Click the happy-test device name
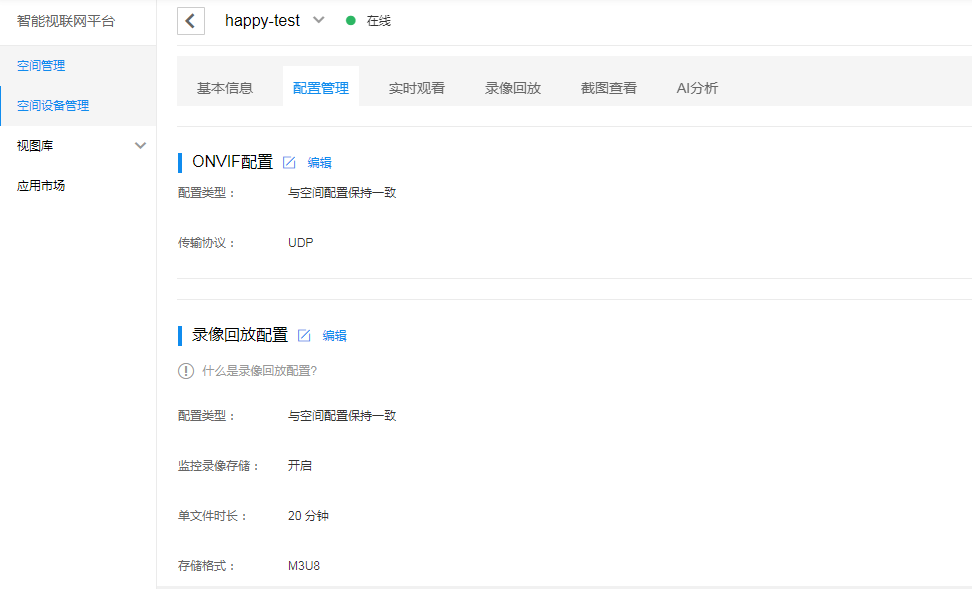 [x=262, y=20]
